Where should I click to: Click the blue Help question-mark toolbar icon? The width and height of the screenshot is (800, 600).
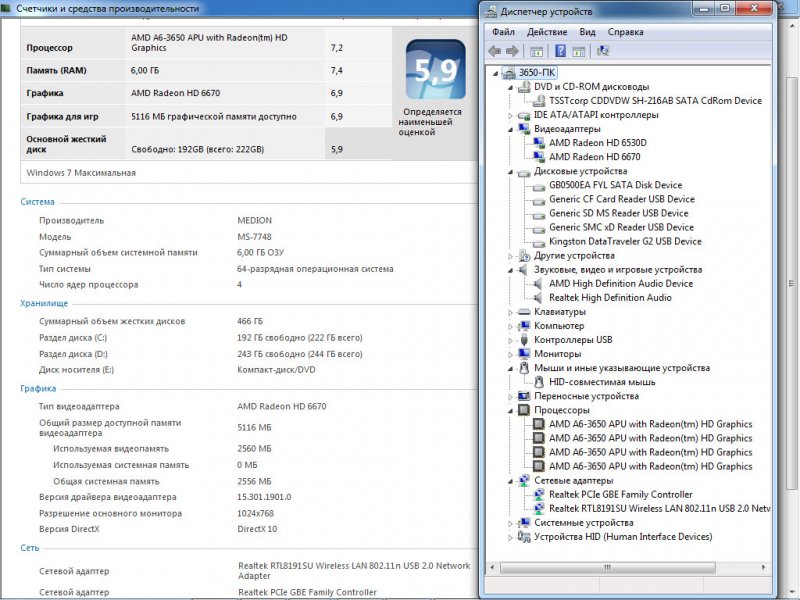[561, 51]
